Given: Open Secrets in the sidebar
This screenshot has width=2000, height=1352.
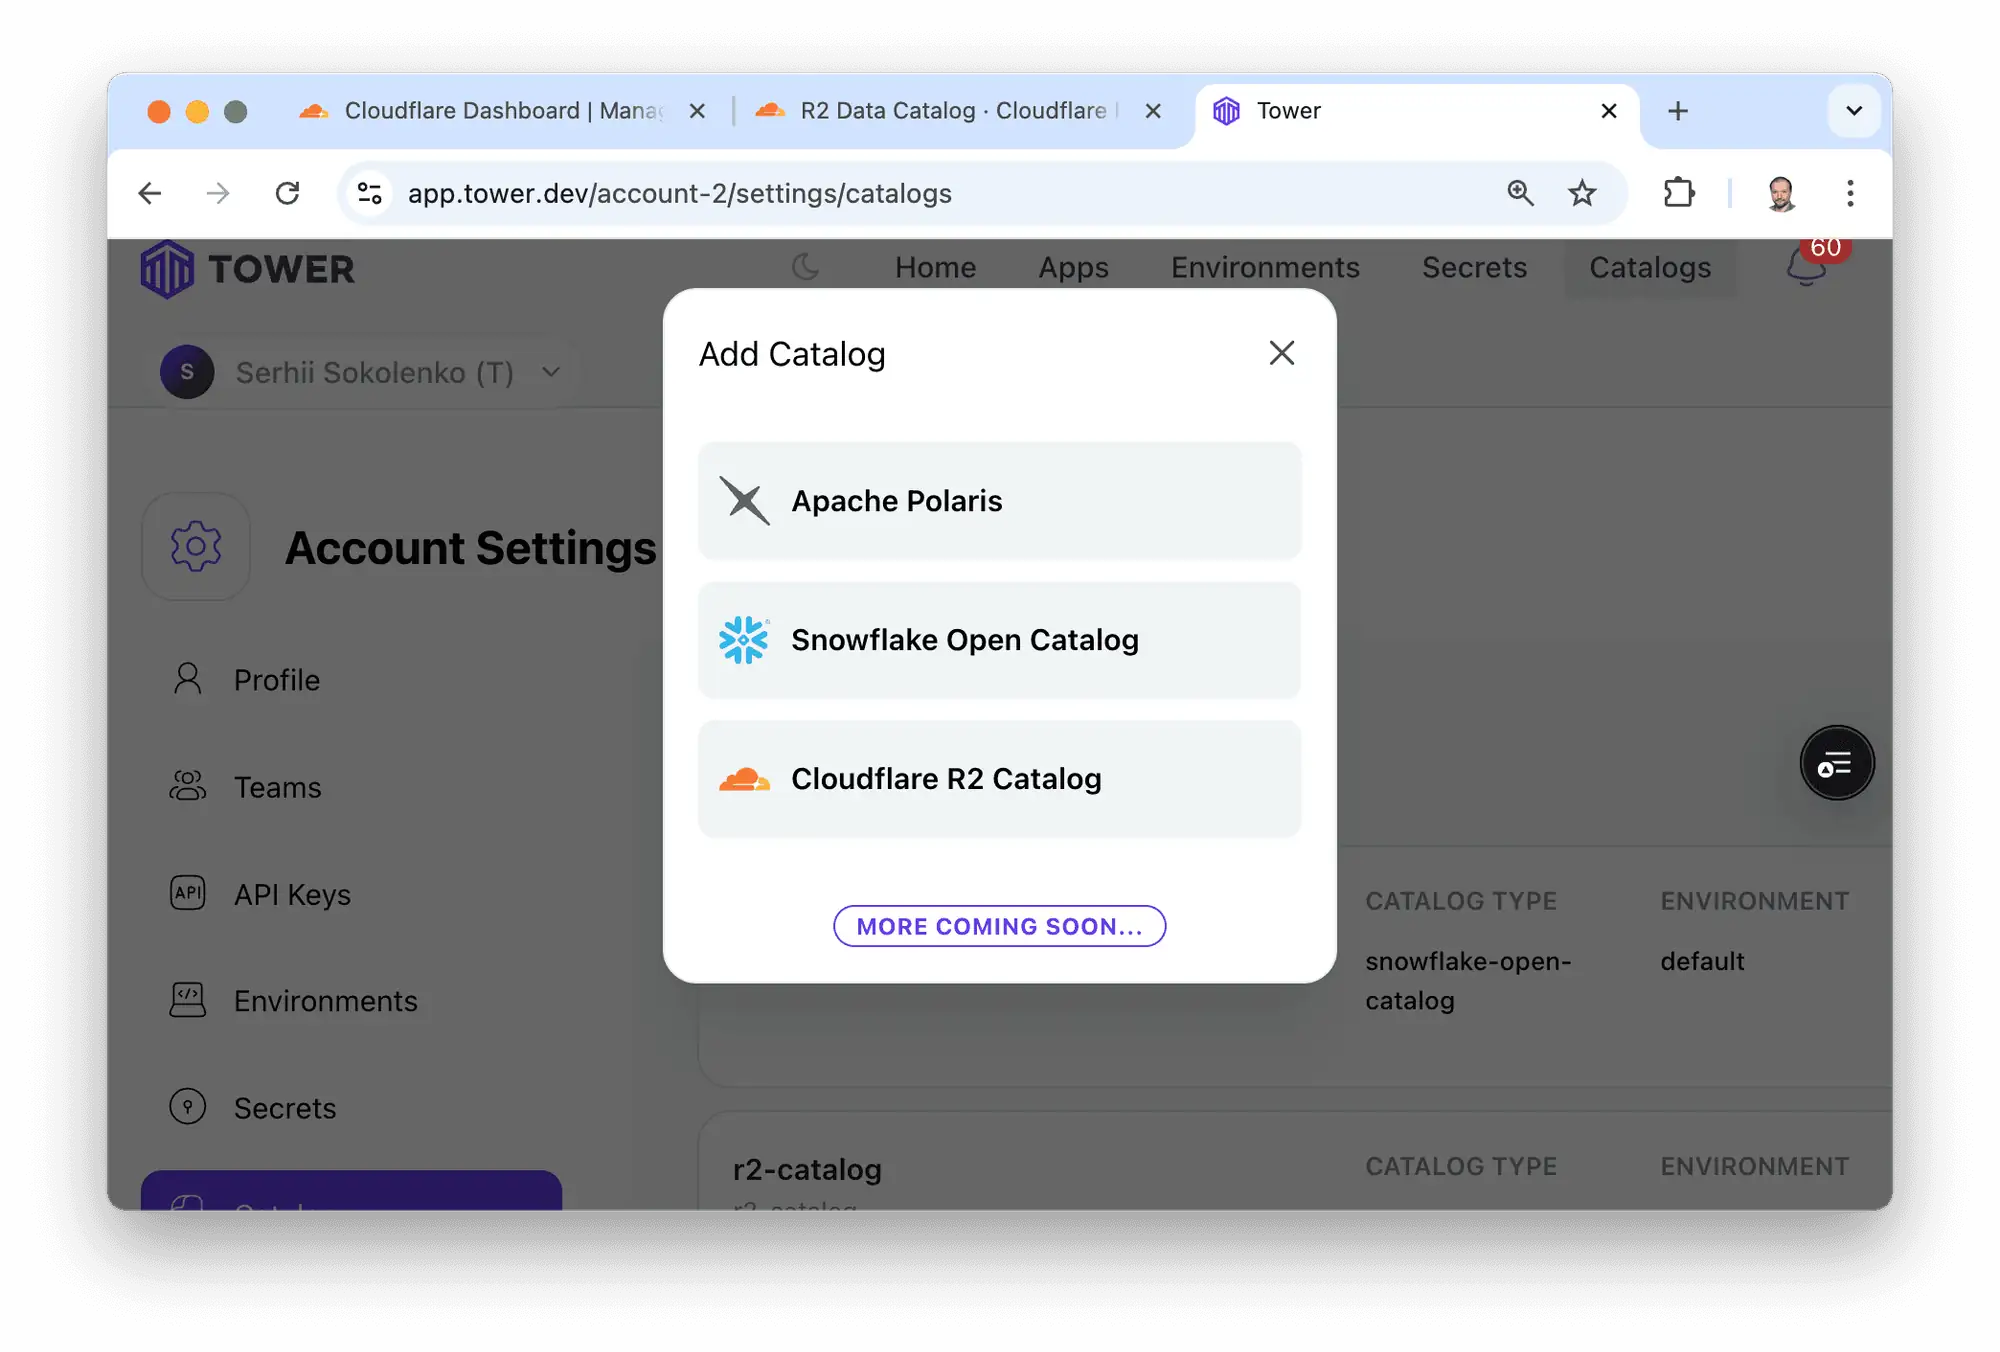Looking at the screenshot, I should click(284, 1108).
